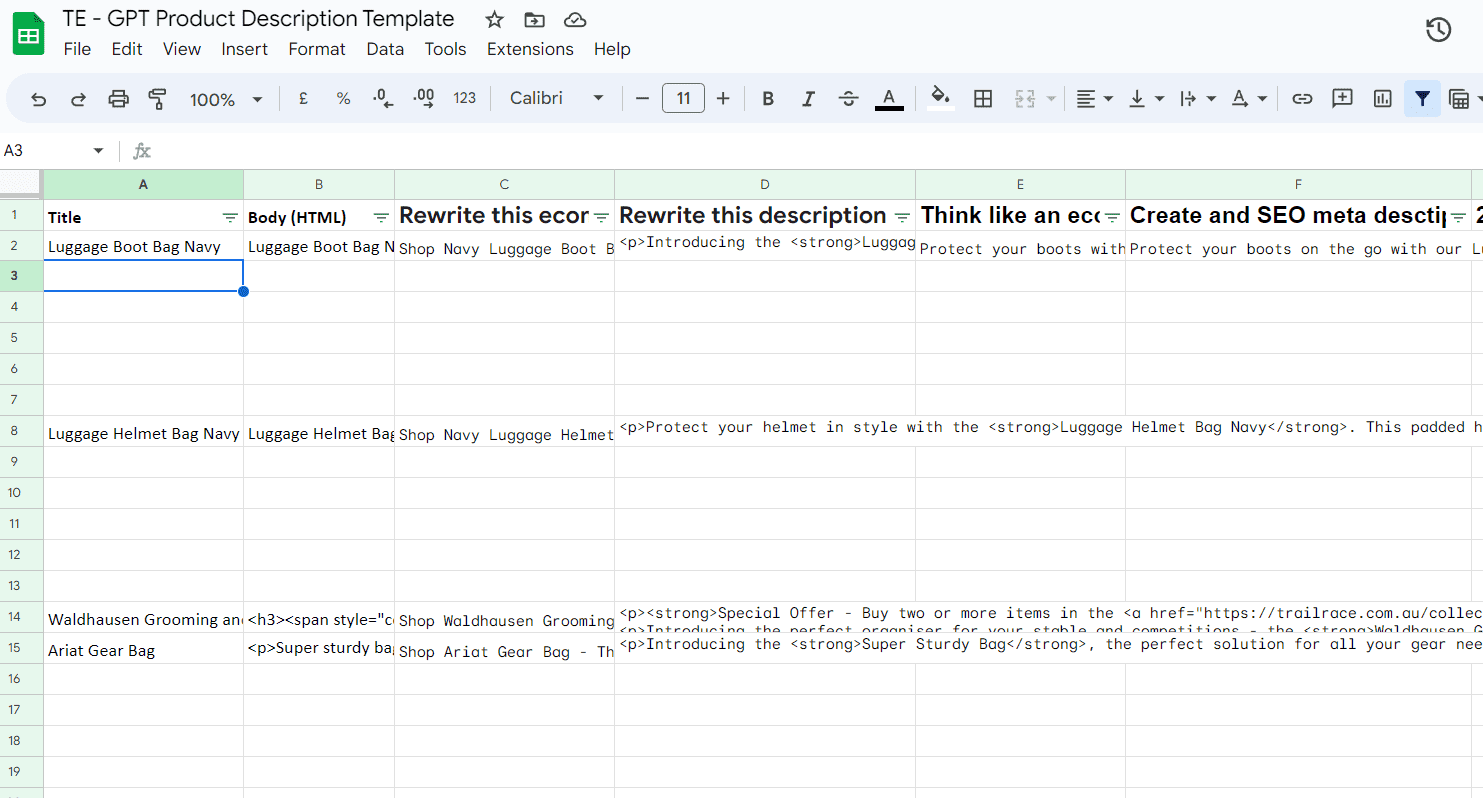This screenshot has width=1483, height=798.
Task: Click the font size field
Action: tap(683, 98)
